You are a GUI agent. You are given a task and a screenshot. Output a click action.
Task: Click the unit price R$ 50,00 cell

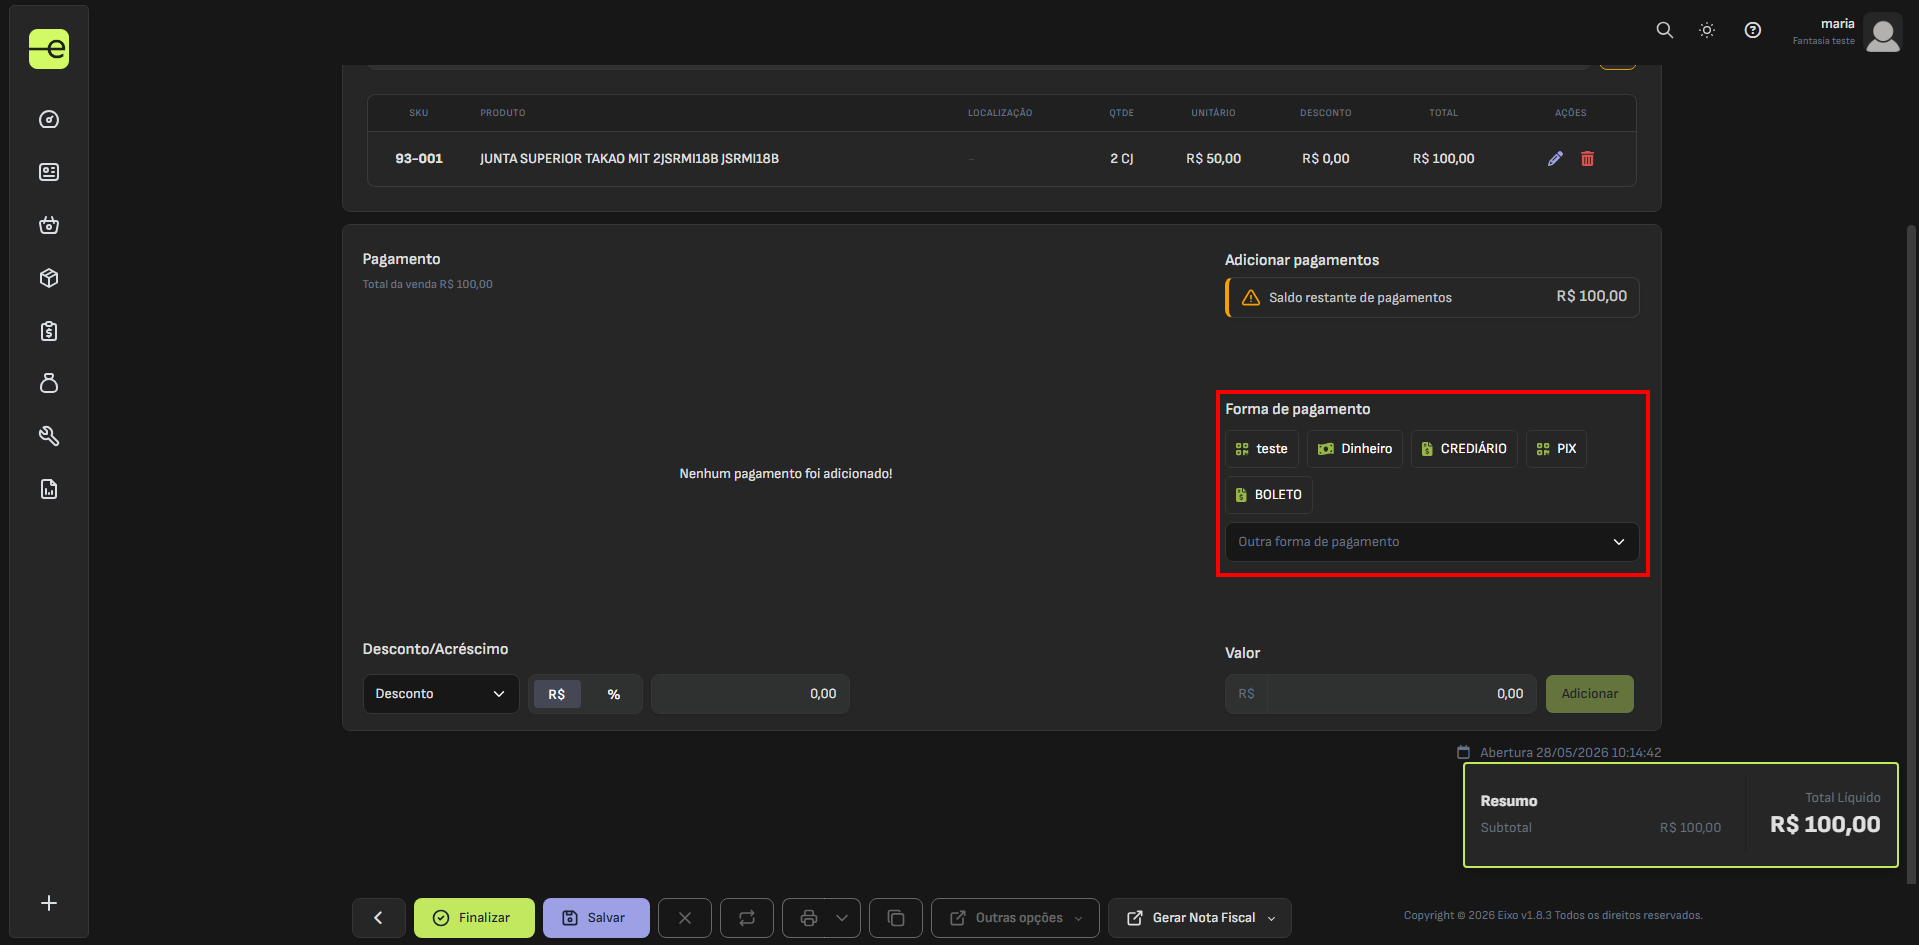coord(1214,159)
